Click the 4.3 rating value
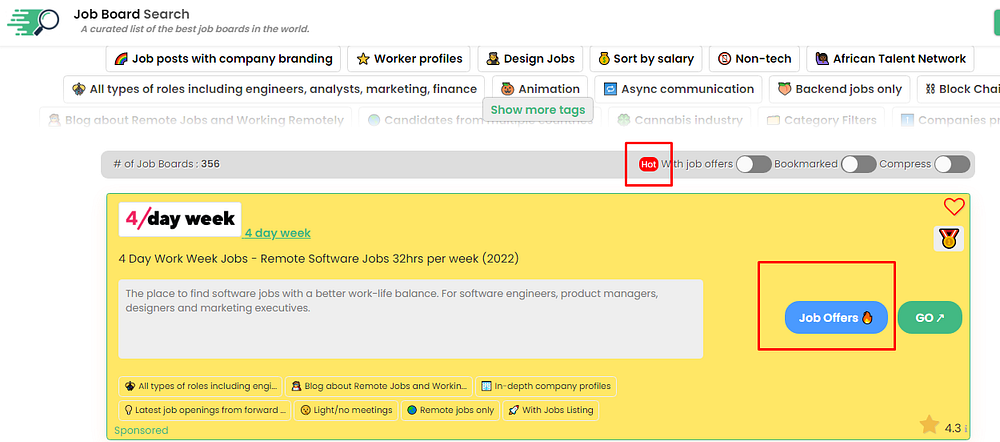1000x442 pixels. click(x=952, y=428)
